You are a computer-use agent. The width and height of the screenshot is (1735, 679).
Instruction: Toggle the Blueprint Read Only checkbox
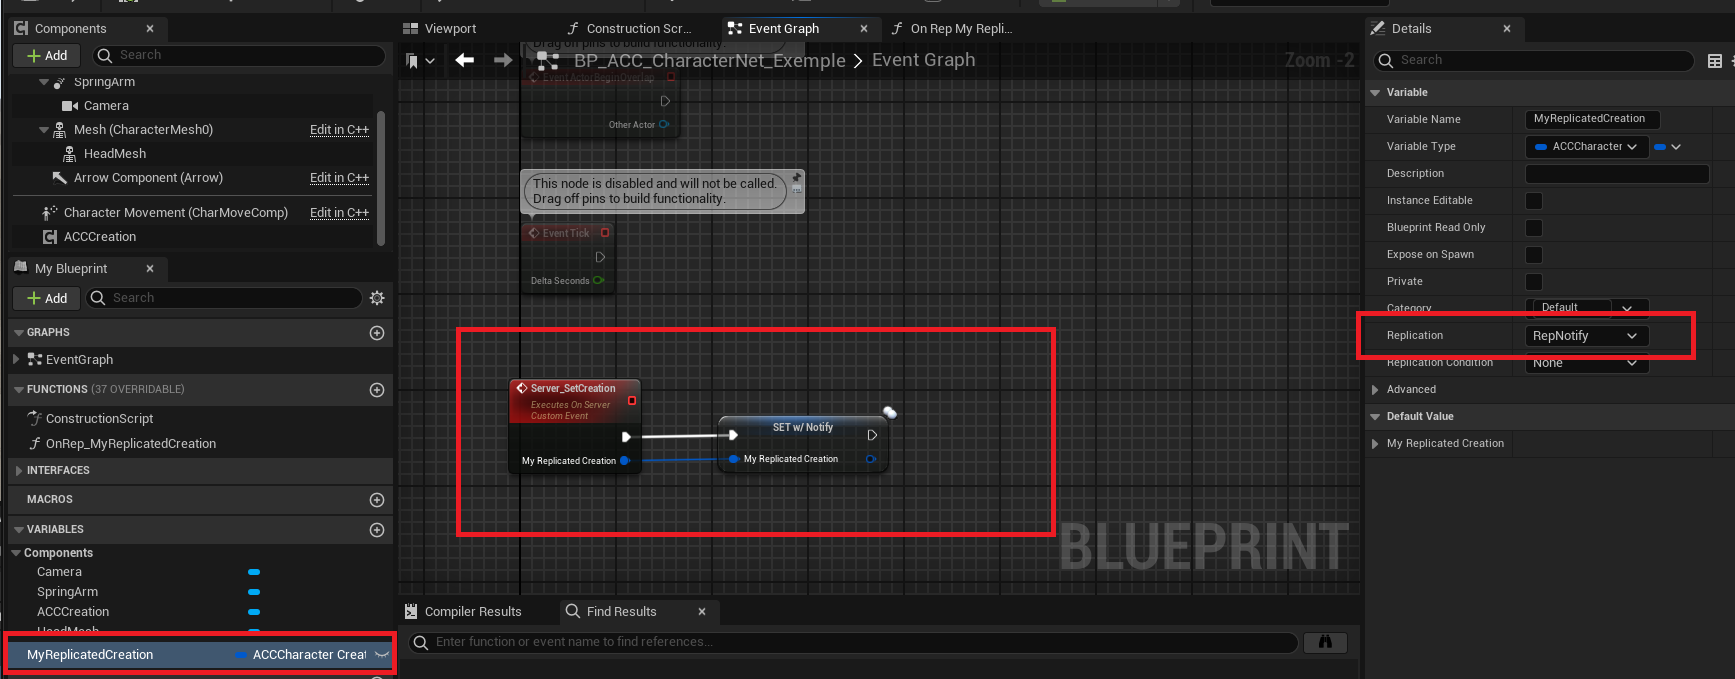click(1534, 228)
